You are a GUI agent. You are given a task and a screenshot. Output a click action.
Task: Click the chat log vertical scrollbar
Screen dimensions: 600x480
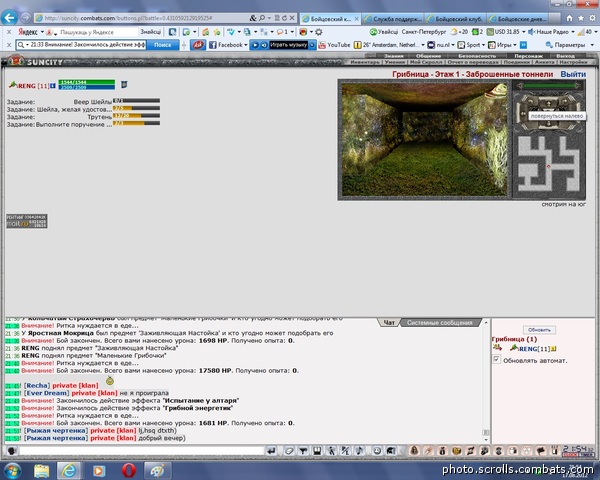(x=486, y=379)
